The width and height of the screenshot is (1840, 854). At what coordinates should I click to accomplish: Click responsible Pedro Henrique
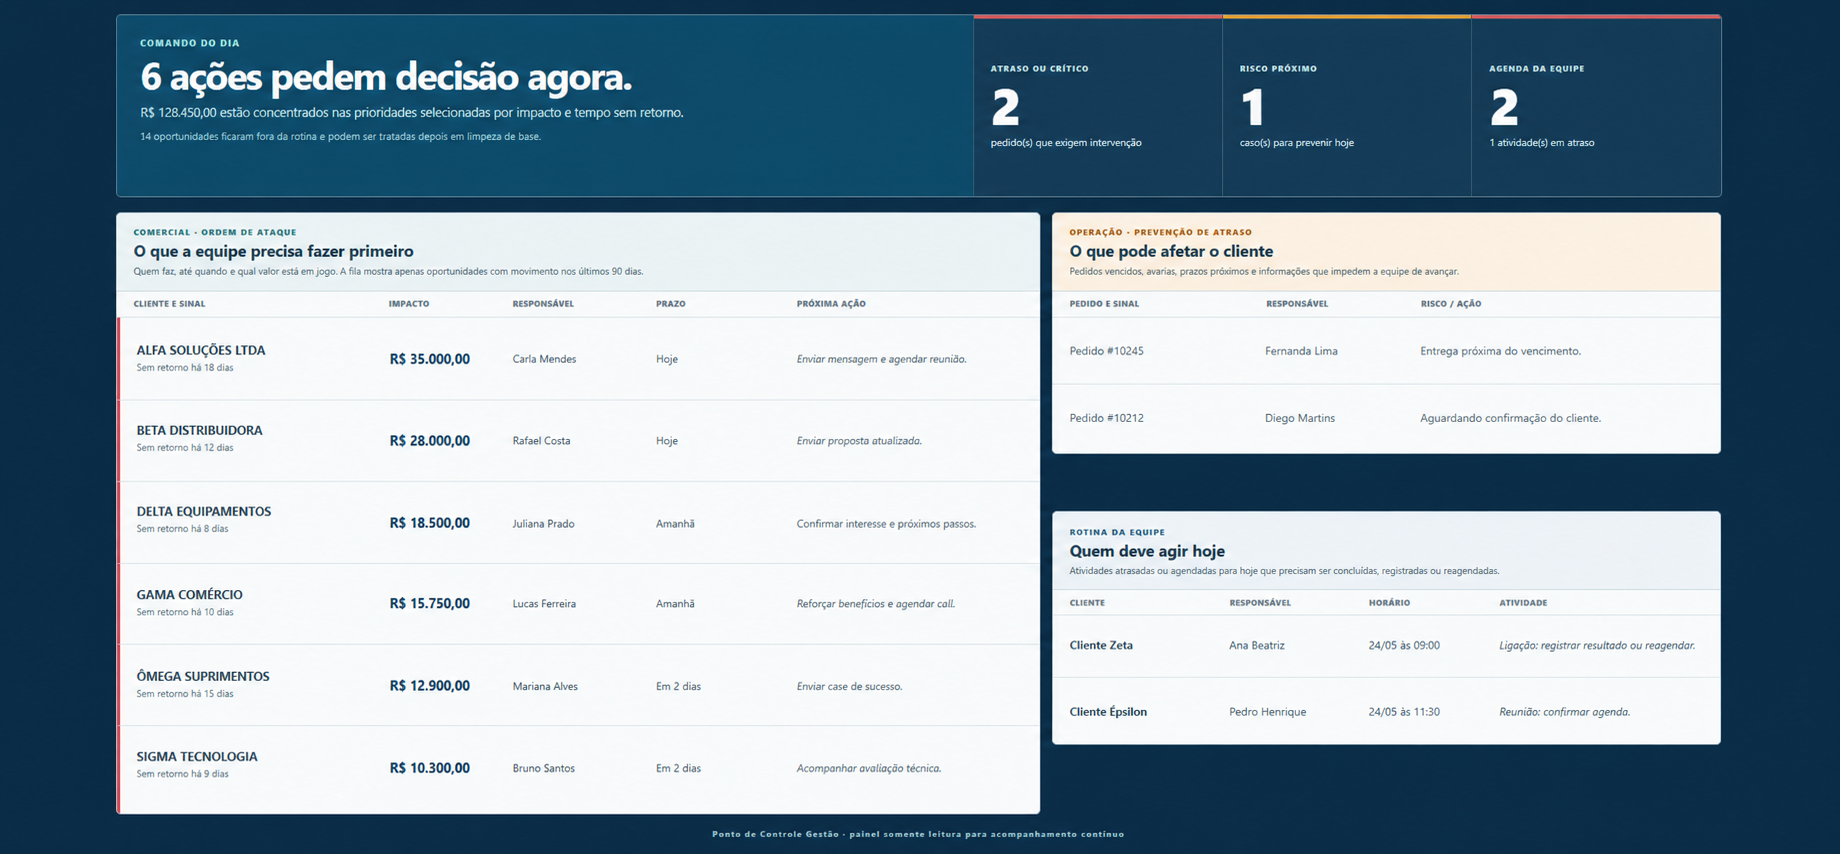click(1267, 712)
